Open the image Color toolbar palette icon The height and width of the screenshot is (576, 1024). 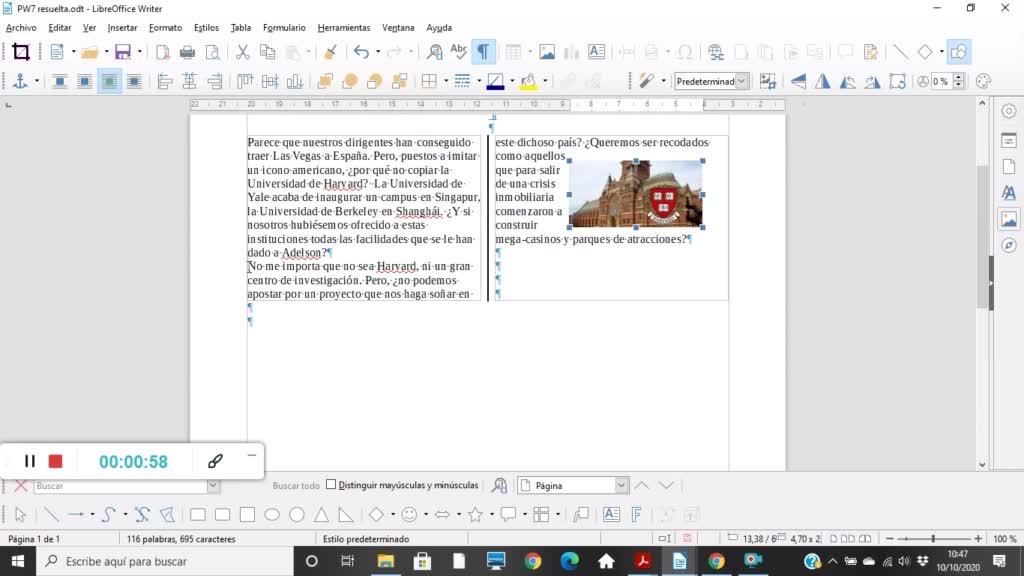coord(983,81)
